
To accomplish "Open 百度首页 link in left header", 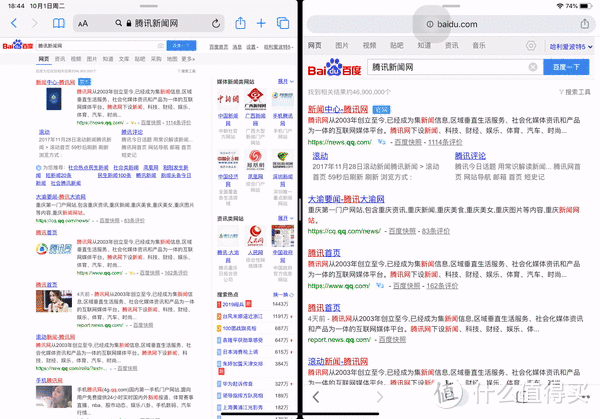I will [218, 47].
